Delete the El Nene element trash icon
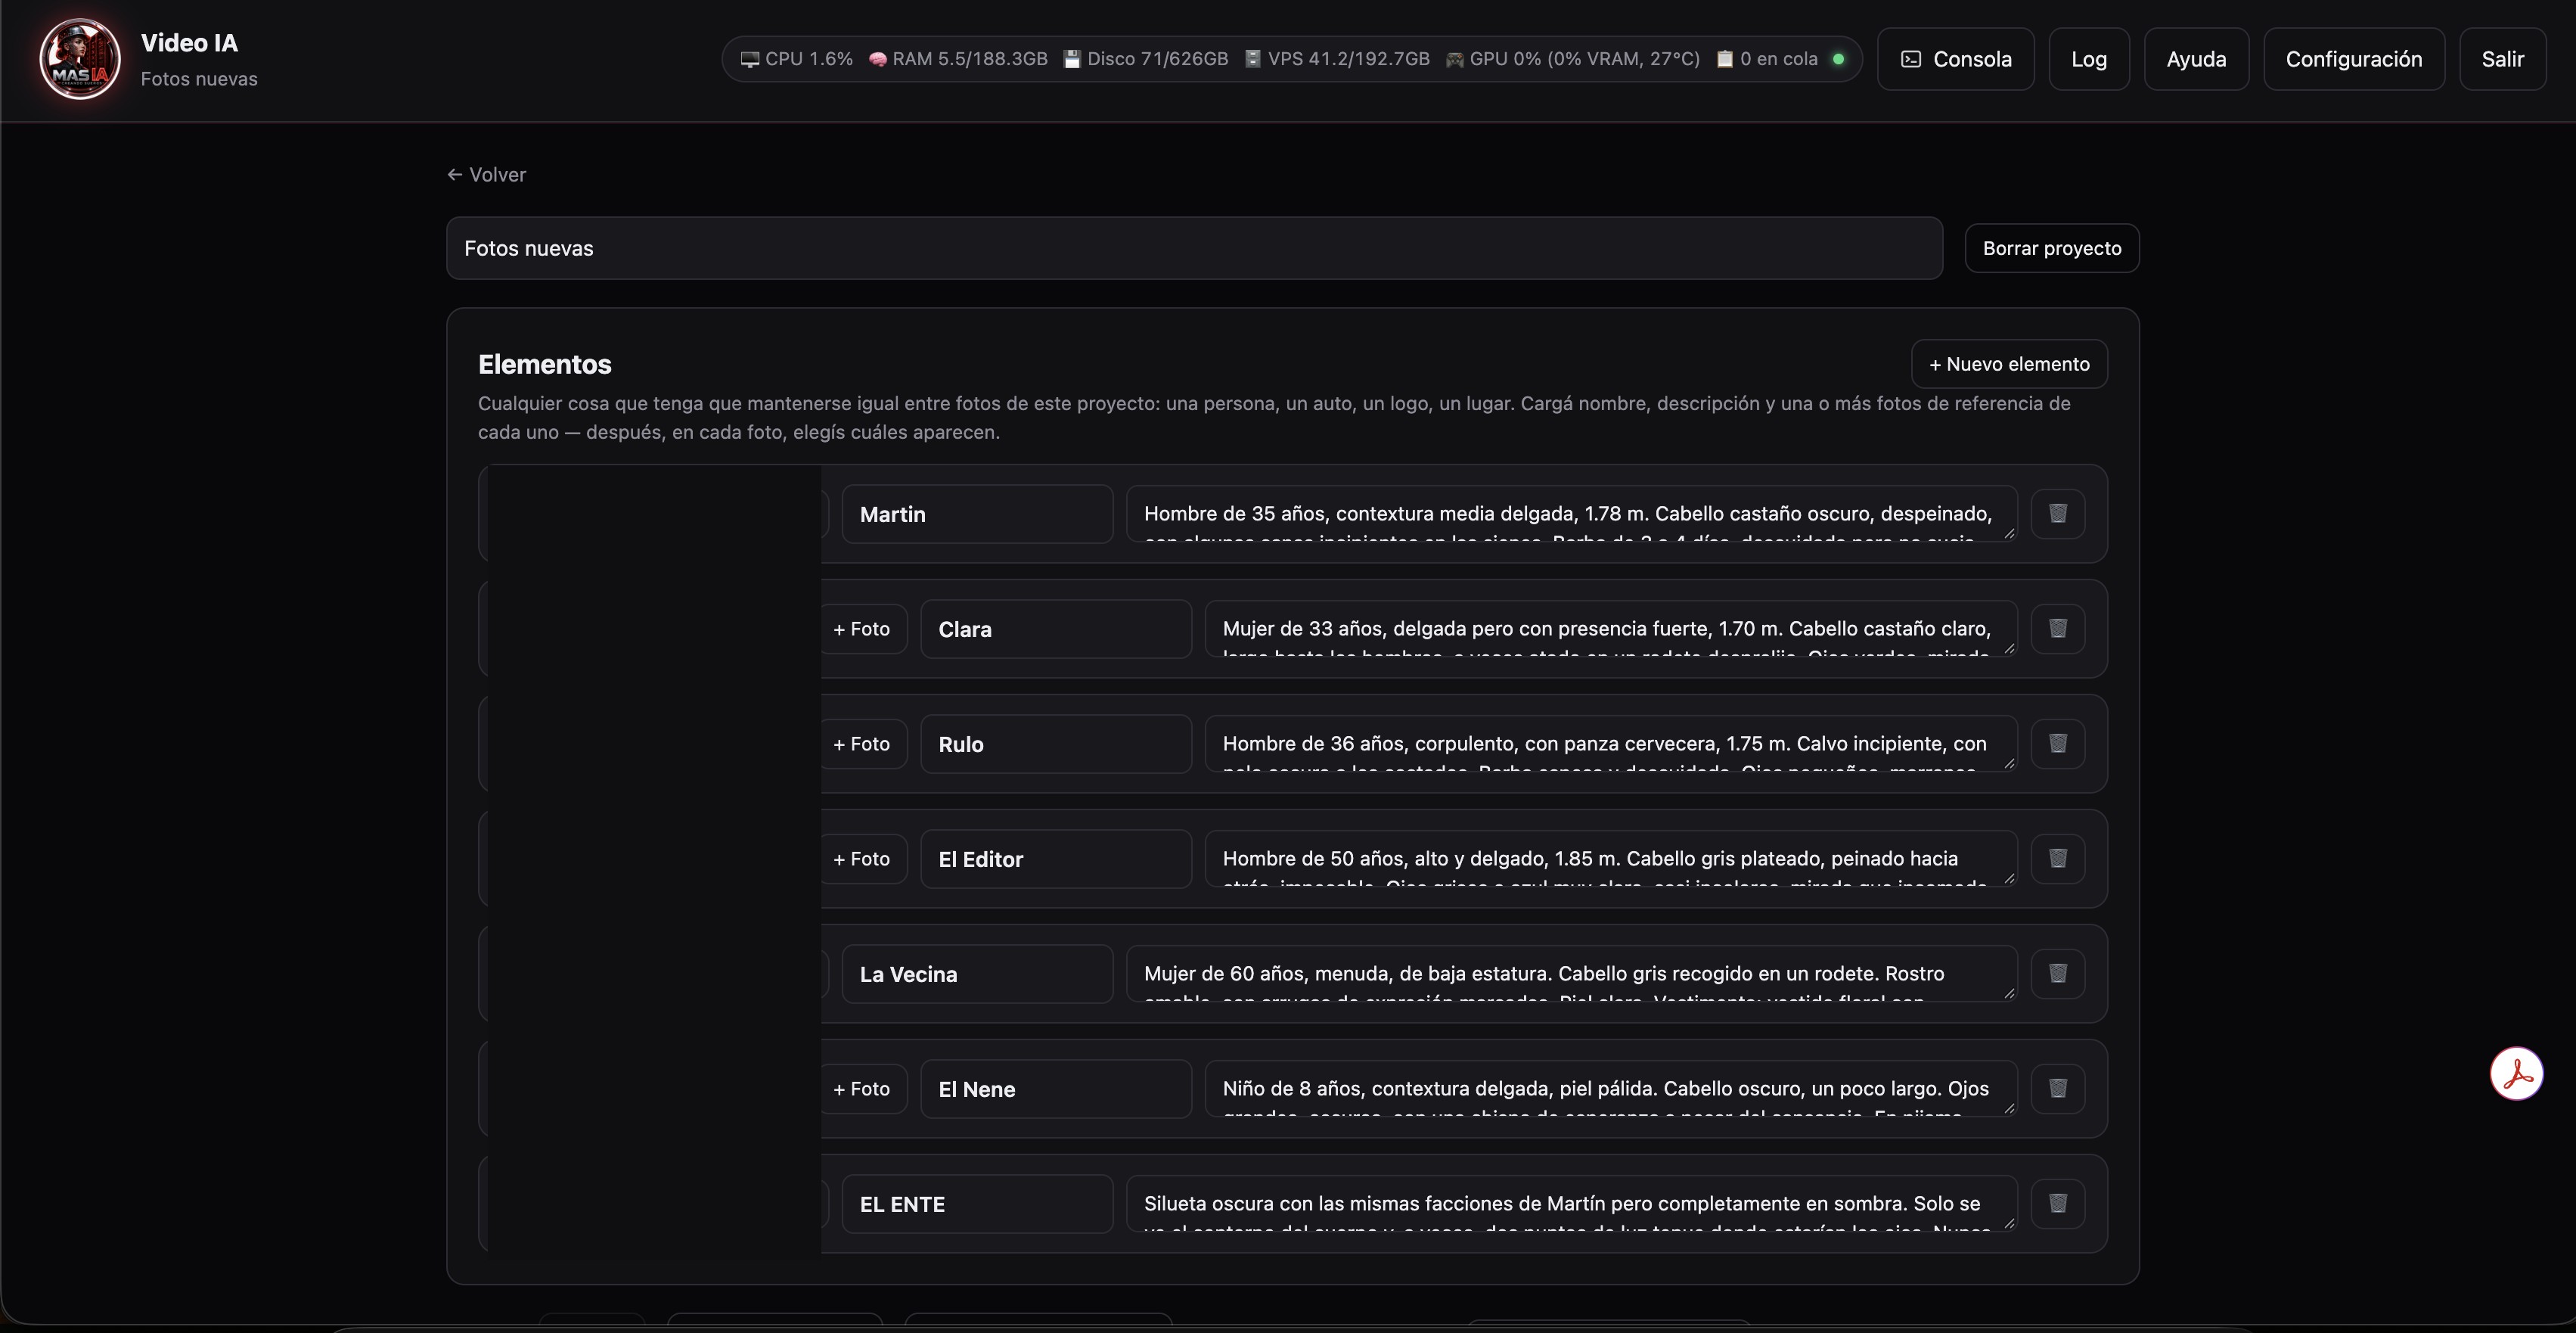 [2057, 1088]
